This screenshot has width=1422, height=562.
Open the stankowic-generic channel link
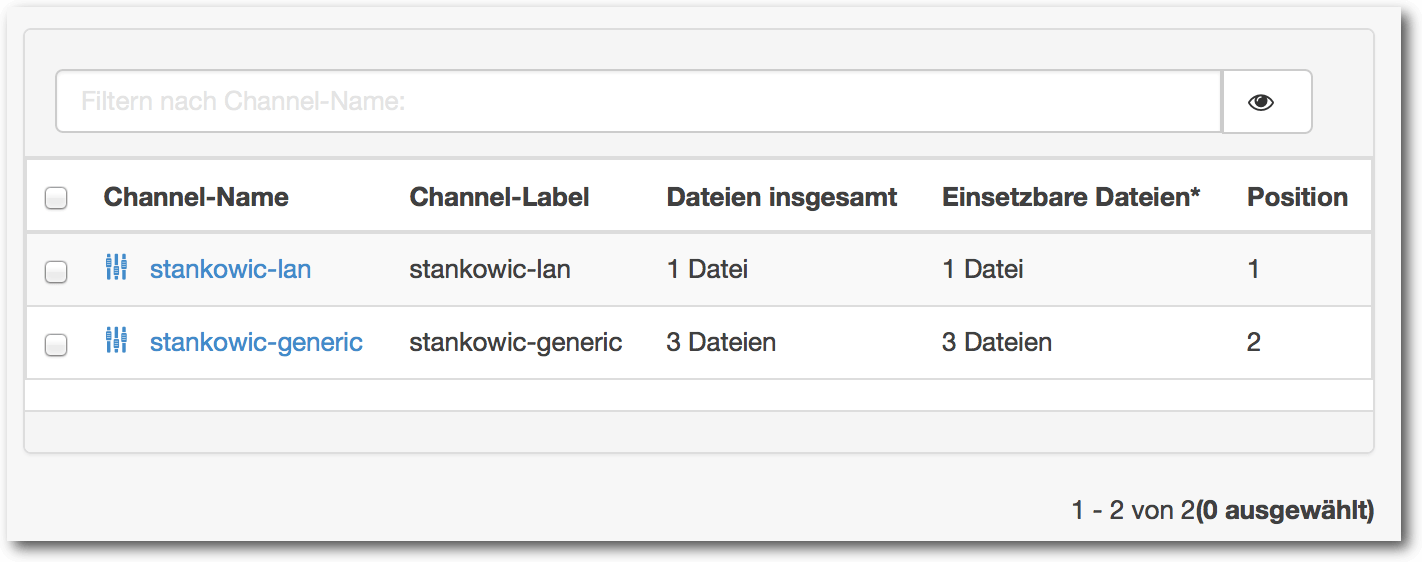click(x=256, y=342)
